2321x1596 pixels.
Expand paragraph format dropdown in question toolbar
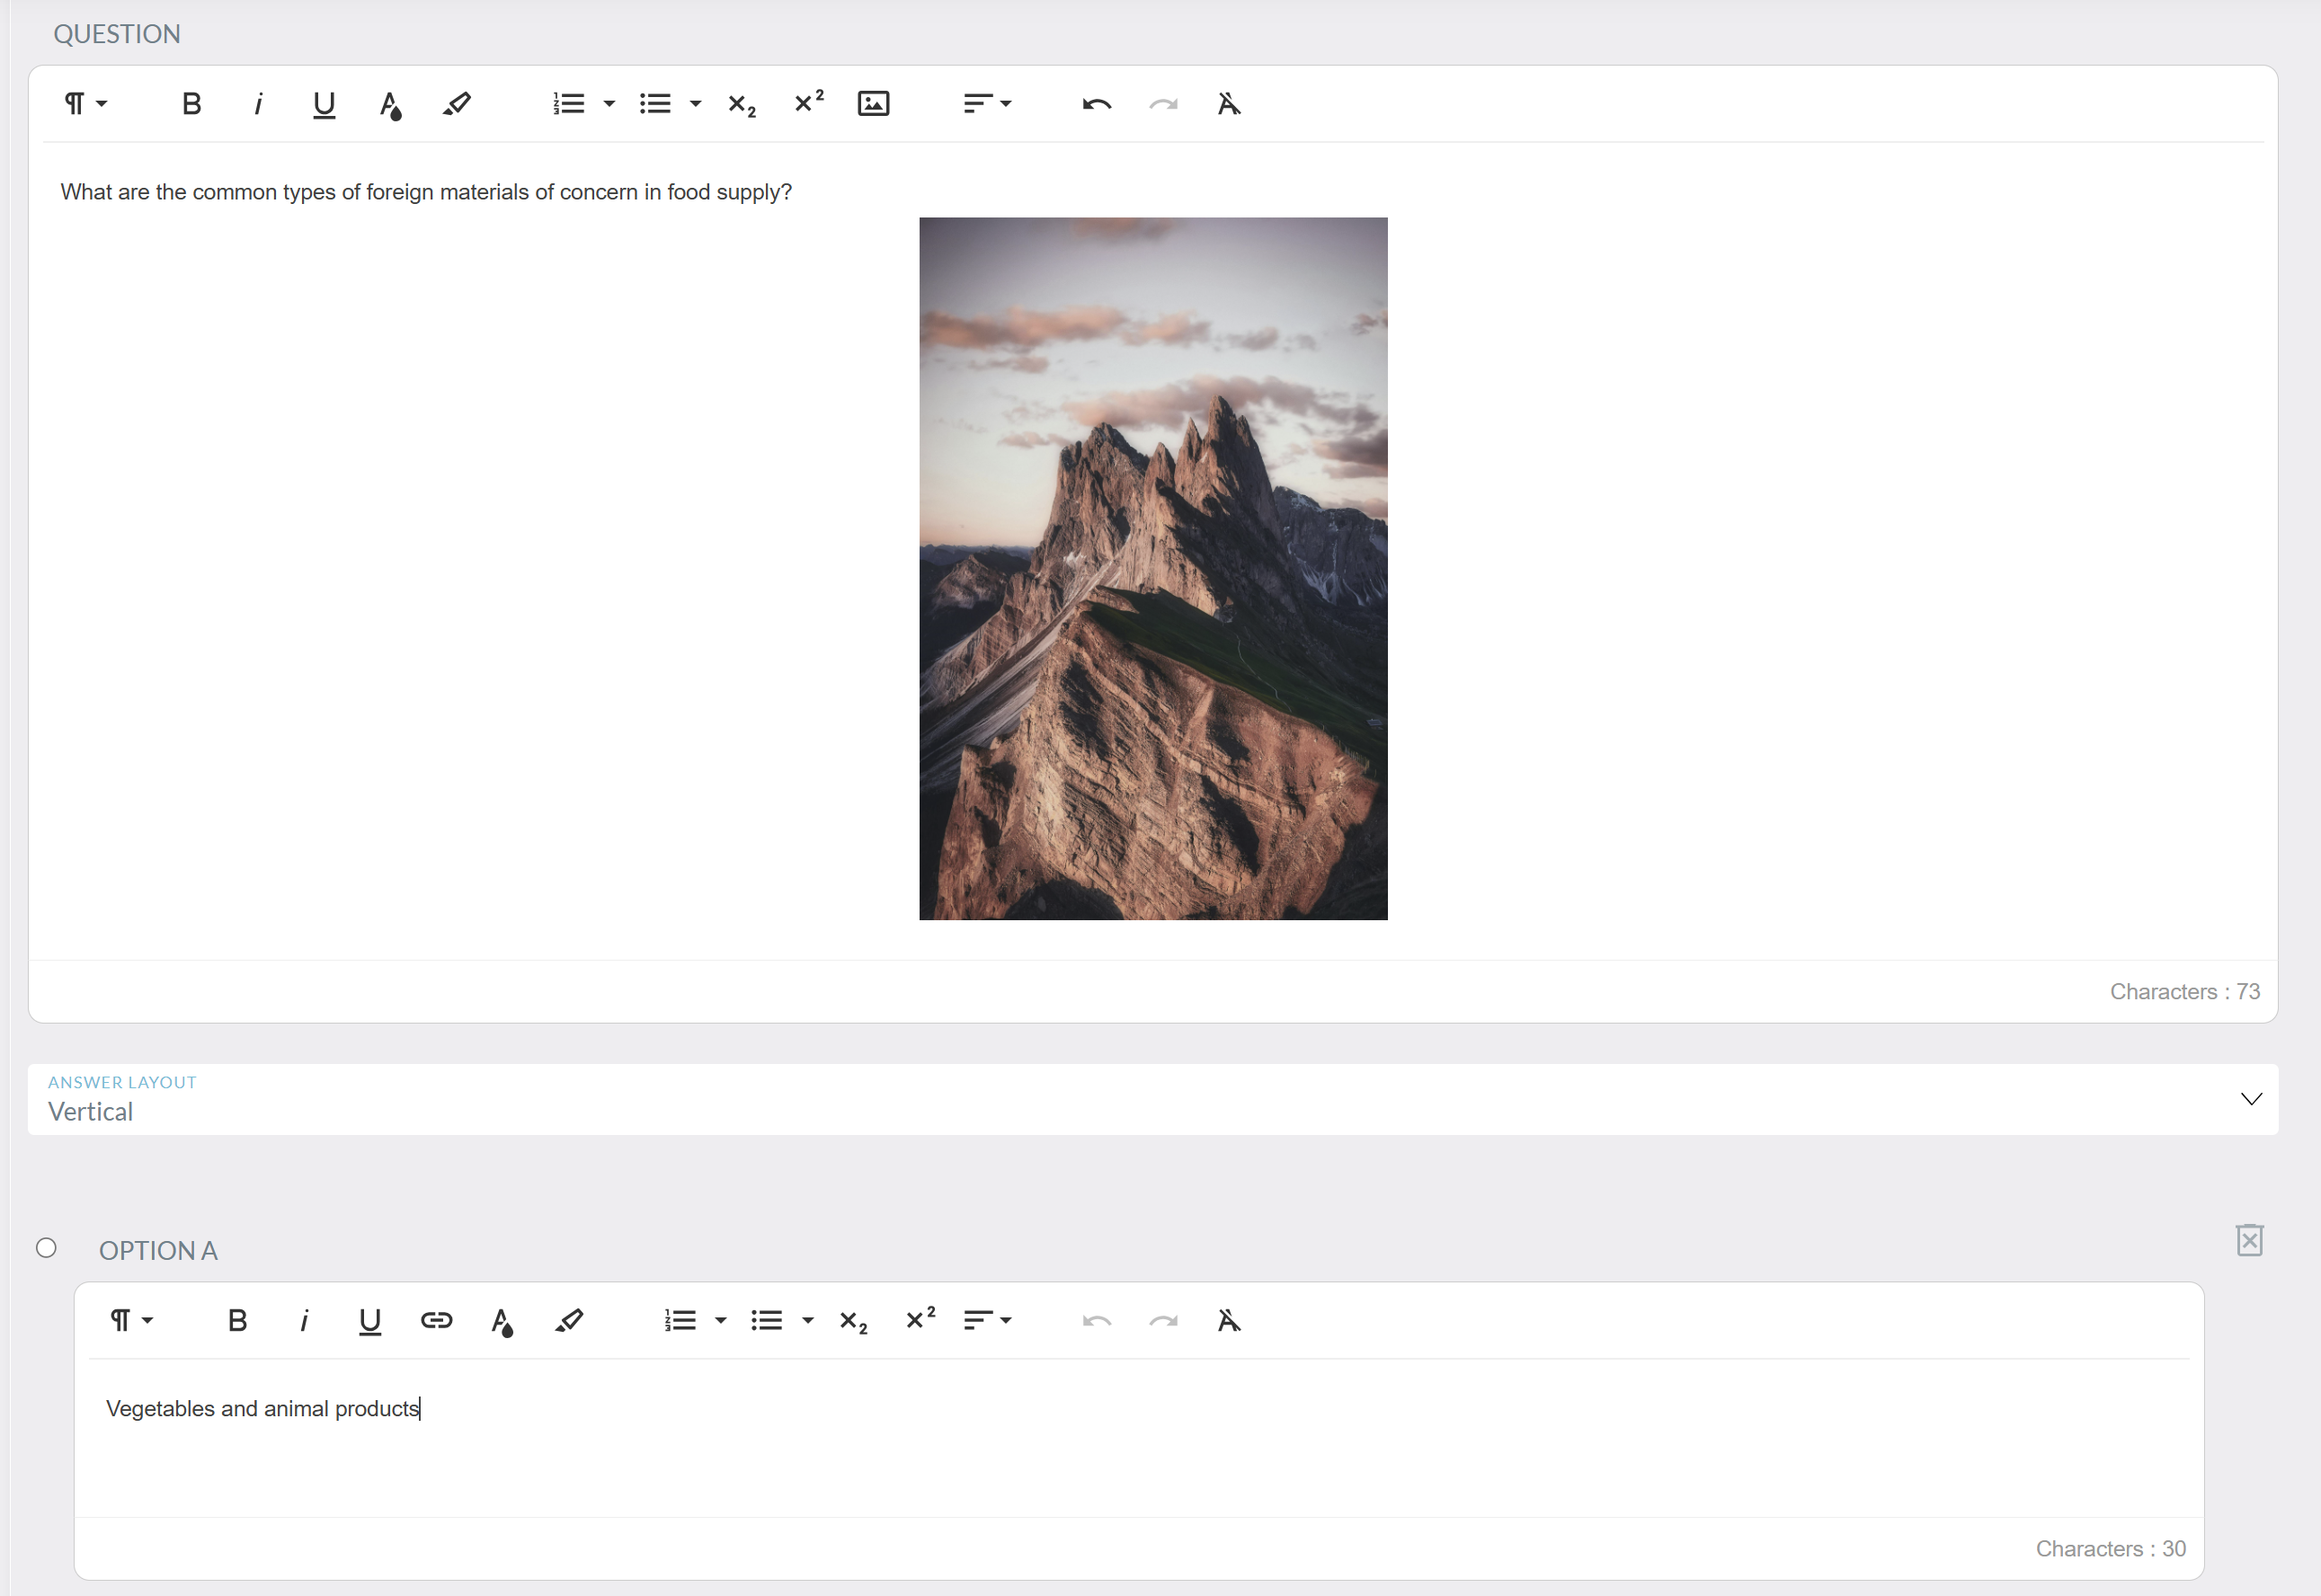click(86, 104)
